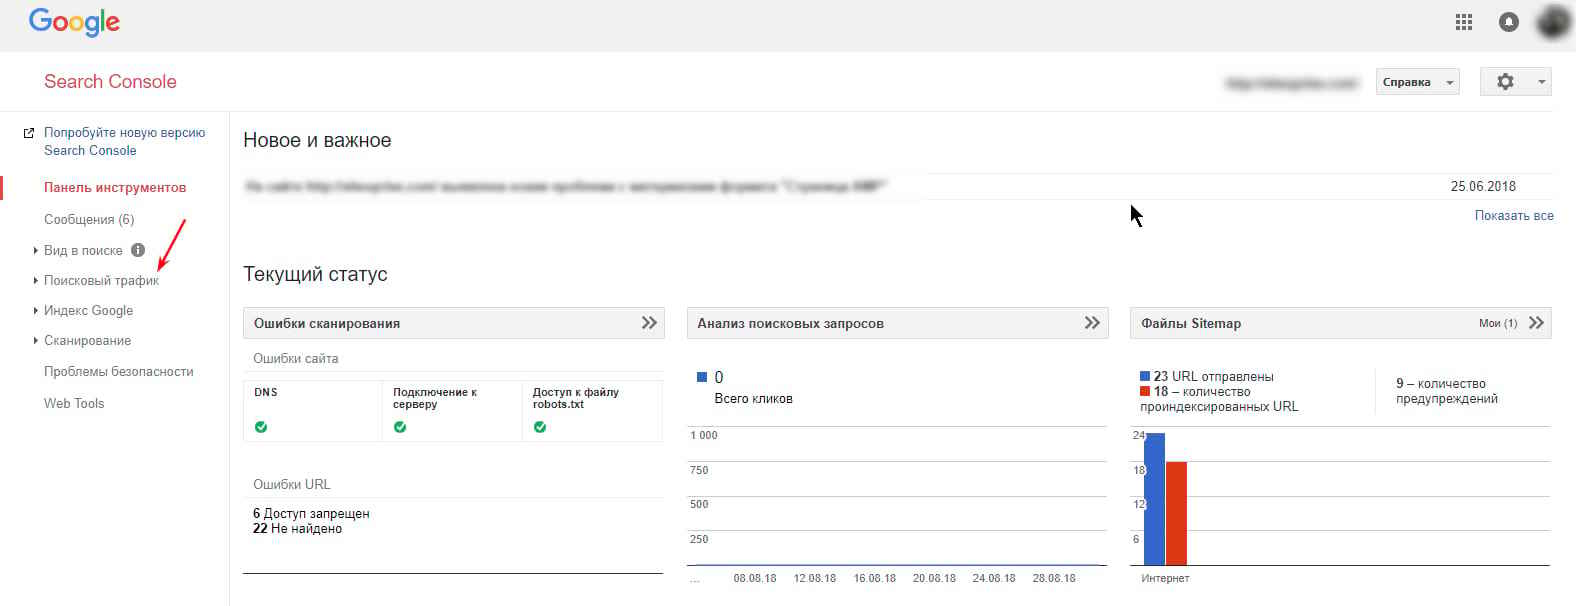
Task: Click red legend square for indexed URLs
Action: pyautogui.click(x=1145, y=391)
